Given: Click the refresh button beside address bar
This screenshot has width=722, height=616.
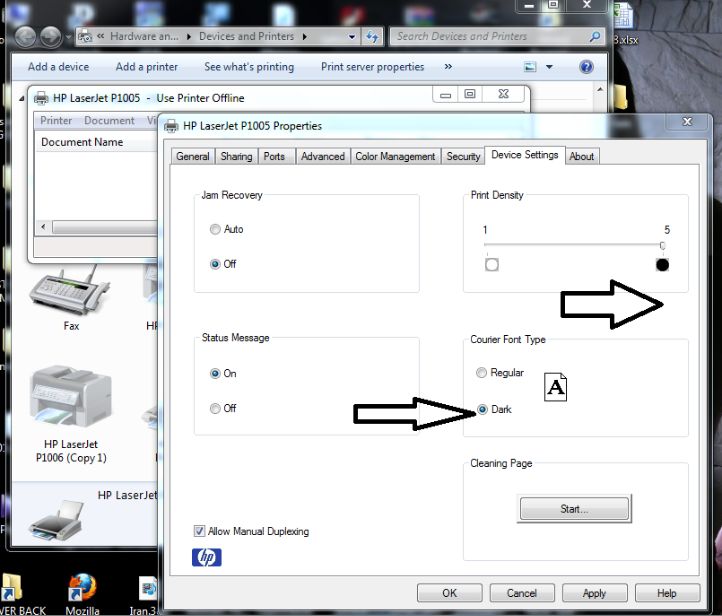Looking at the screenshot, I should click(373, 36).
